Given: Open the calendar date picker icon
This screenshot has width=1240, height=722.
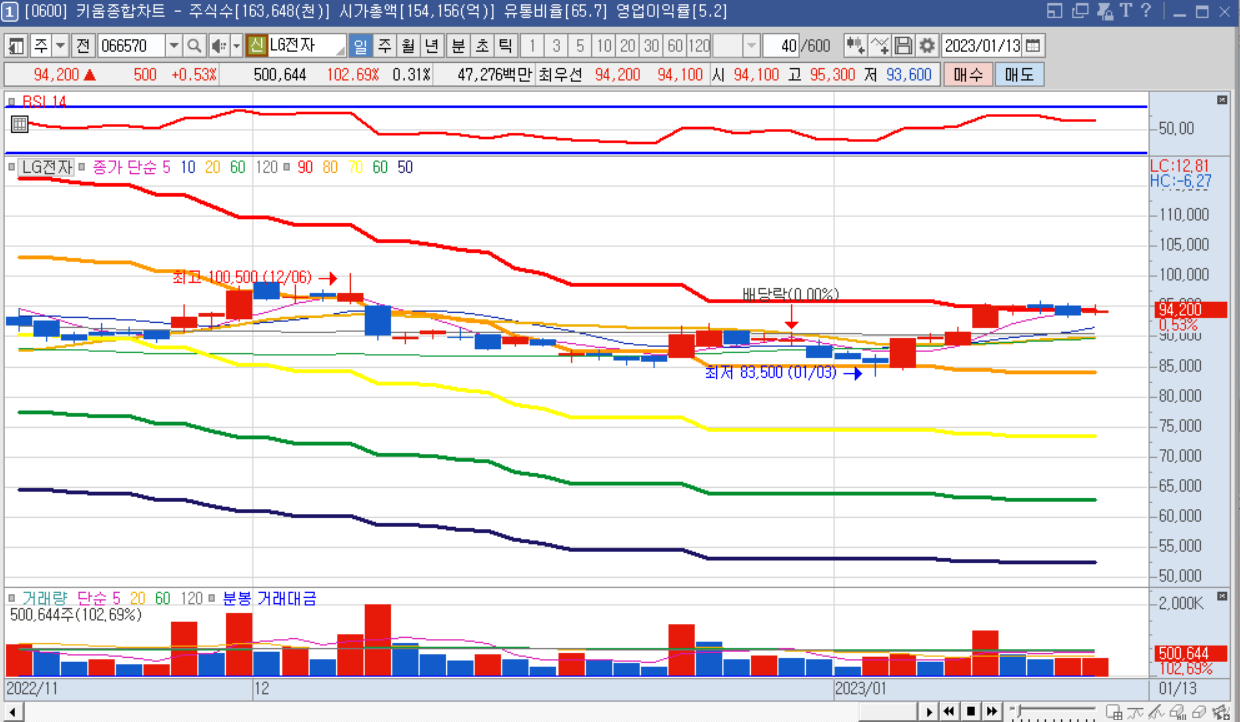Looking at the screenshot, I should coord(1032,46).
